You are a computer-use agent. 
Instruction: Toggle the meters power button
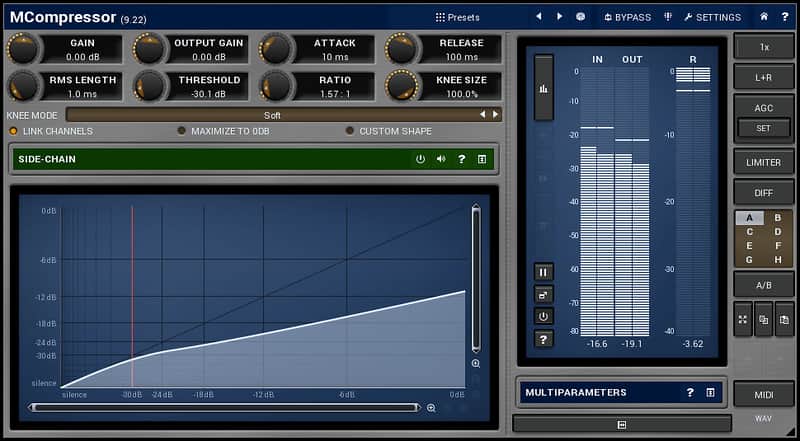click(543, 317)
